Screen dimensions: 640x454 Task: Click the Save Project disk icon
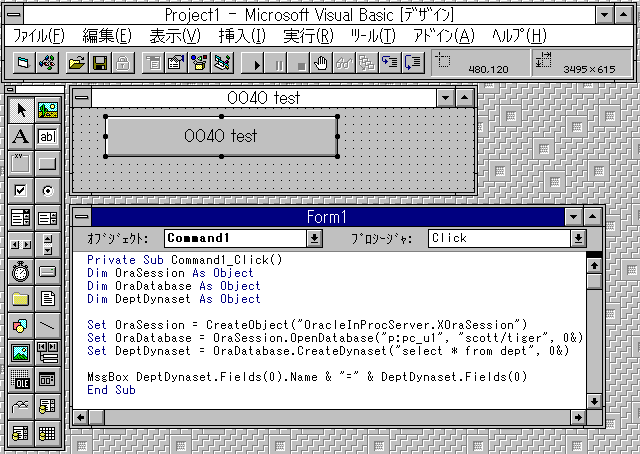click(100, 63)
